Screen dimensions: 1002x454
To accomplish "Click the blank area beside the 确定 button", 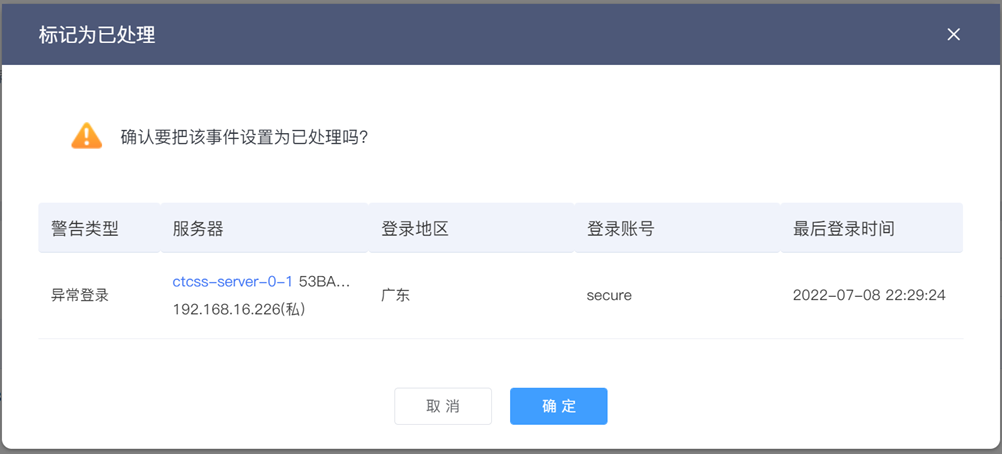I will pos(767,406).
